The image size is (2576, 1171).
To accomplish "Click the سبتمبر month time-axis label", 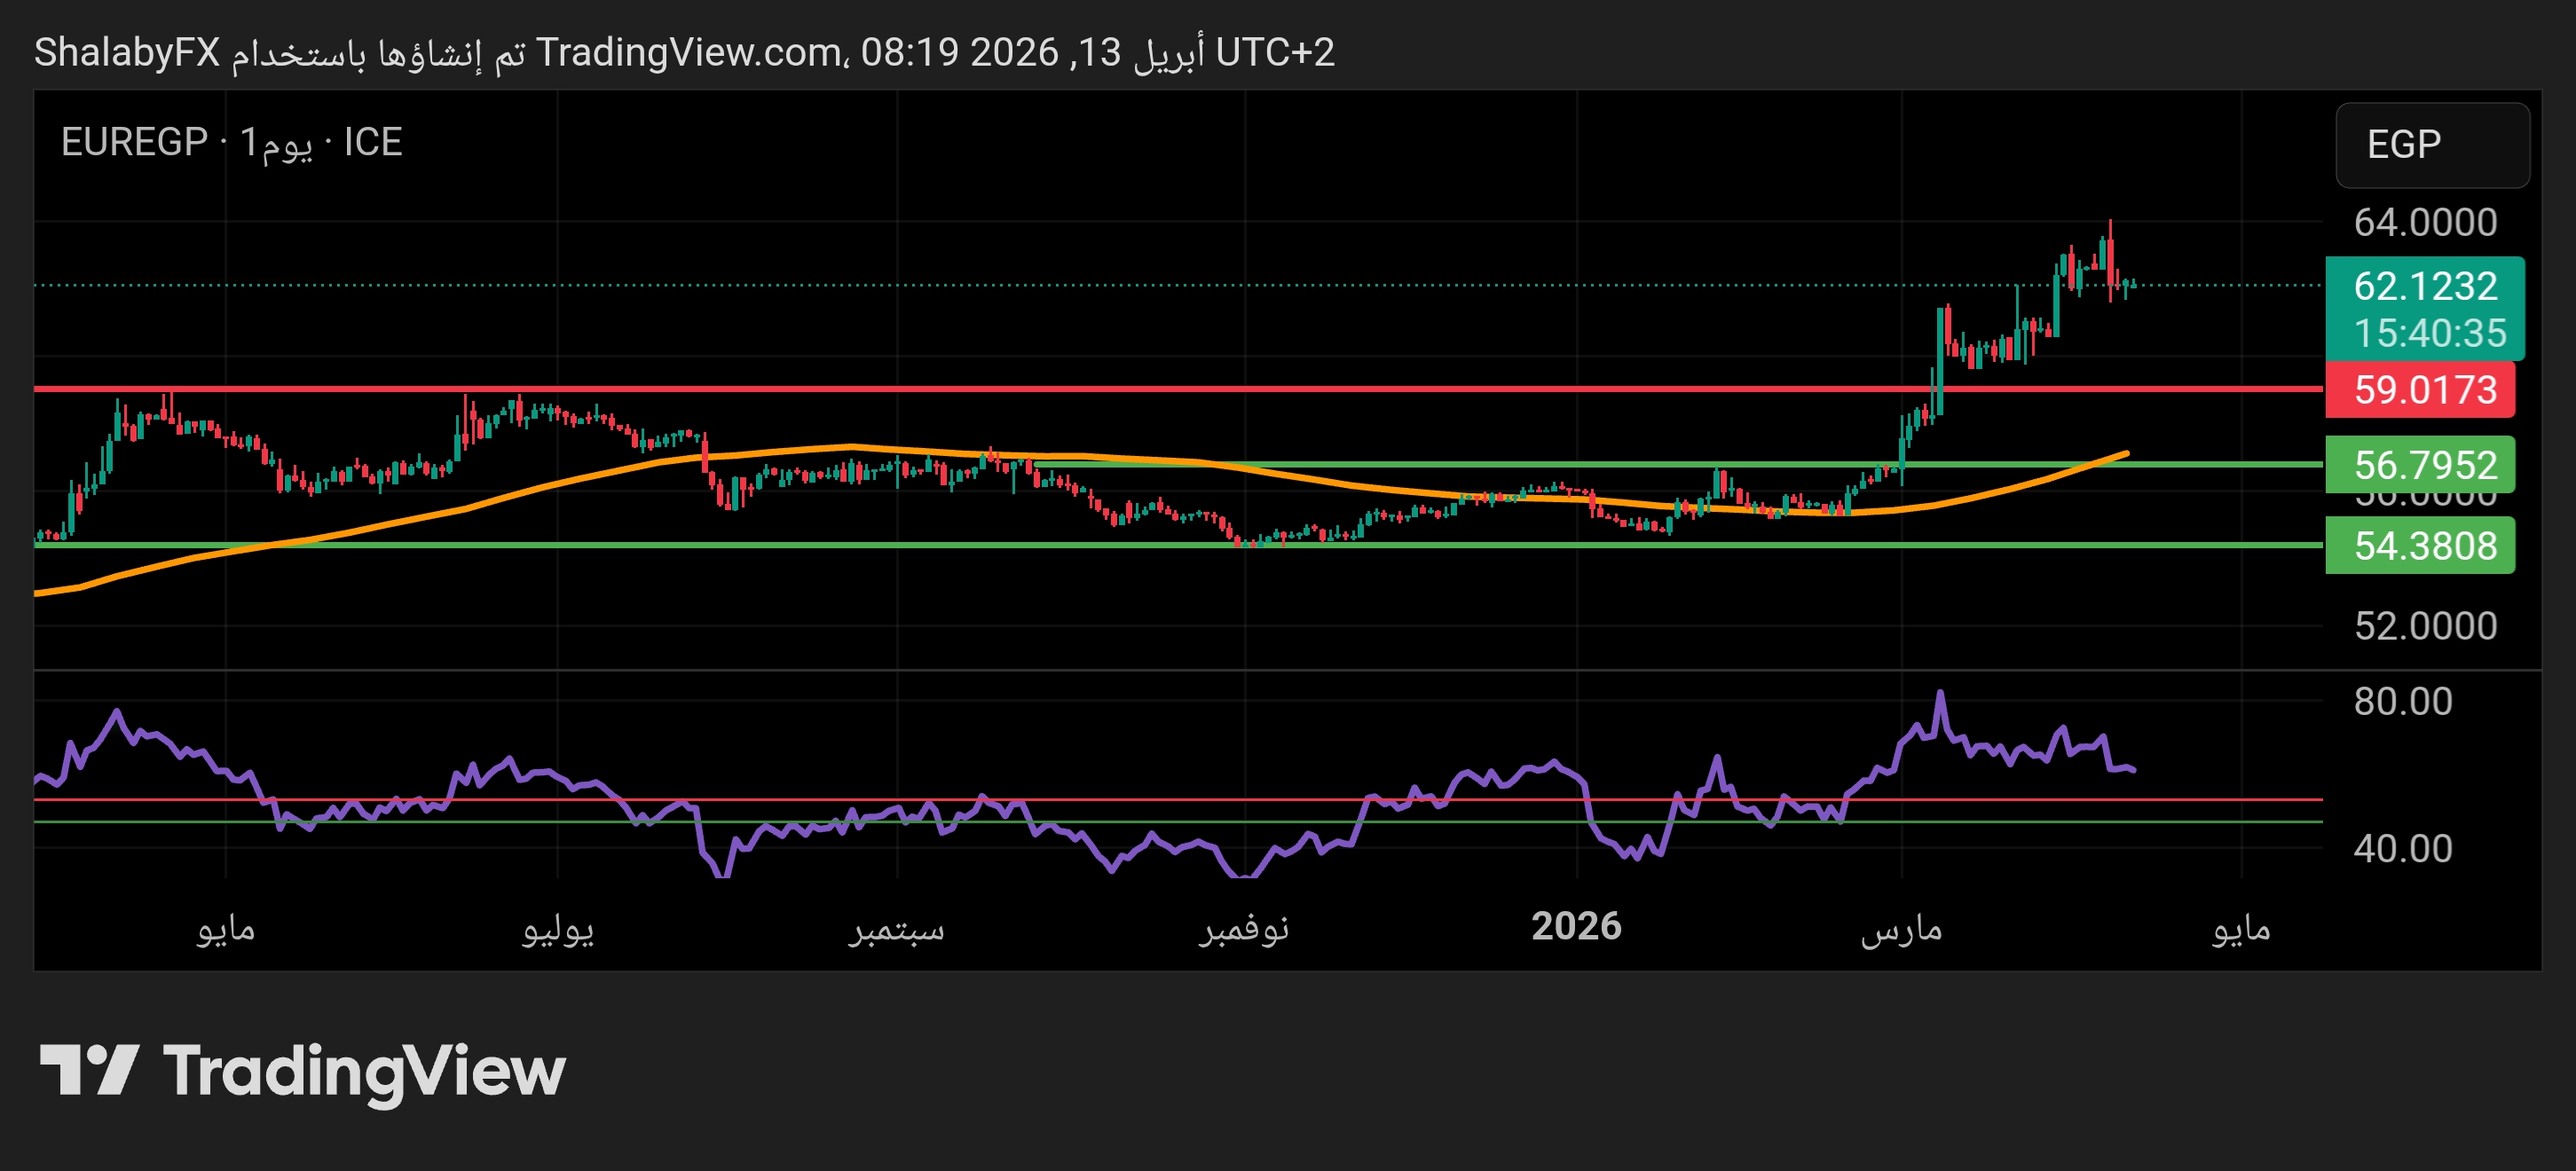I will [x=897, y=929].
